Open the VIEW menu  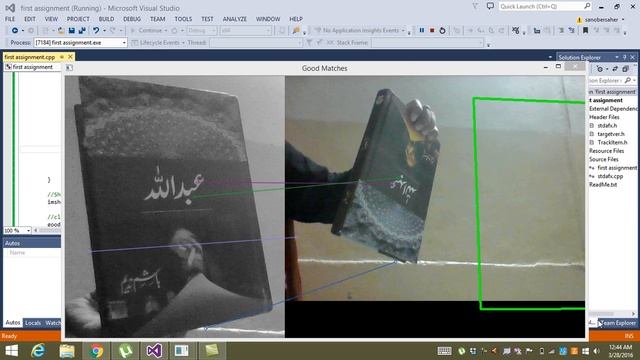point(51,19)
